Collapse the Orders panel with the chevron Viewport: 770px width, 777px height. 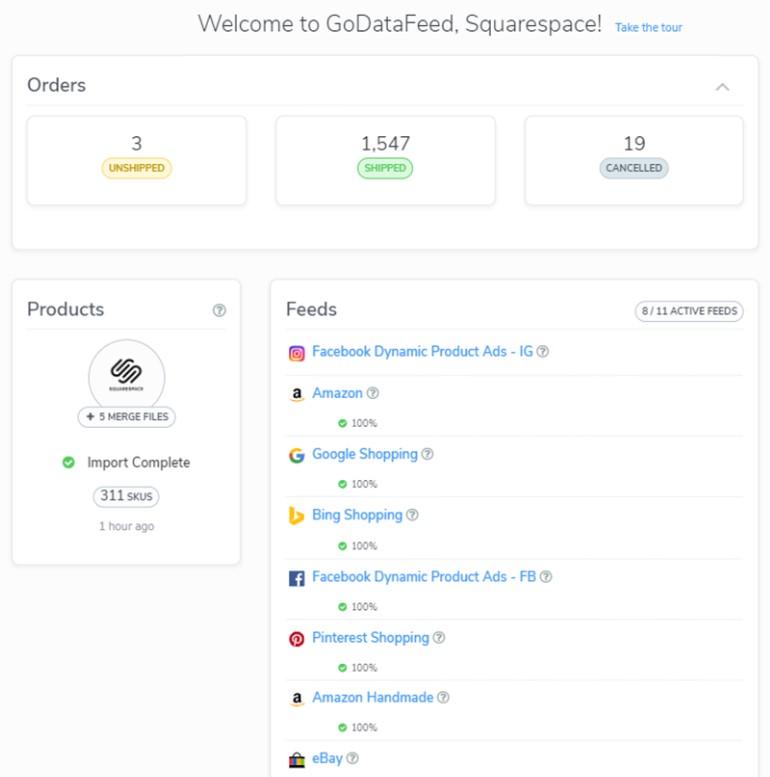(x=722, y=87)
